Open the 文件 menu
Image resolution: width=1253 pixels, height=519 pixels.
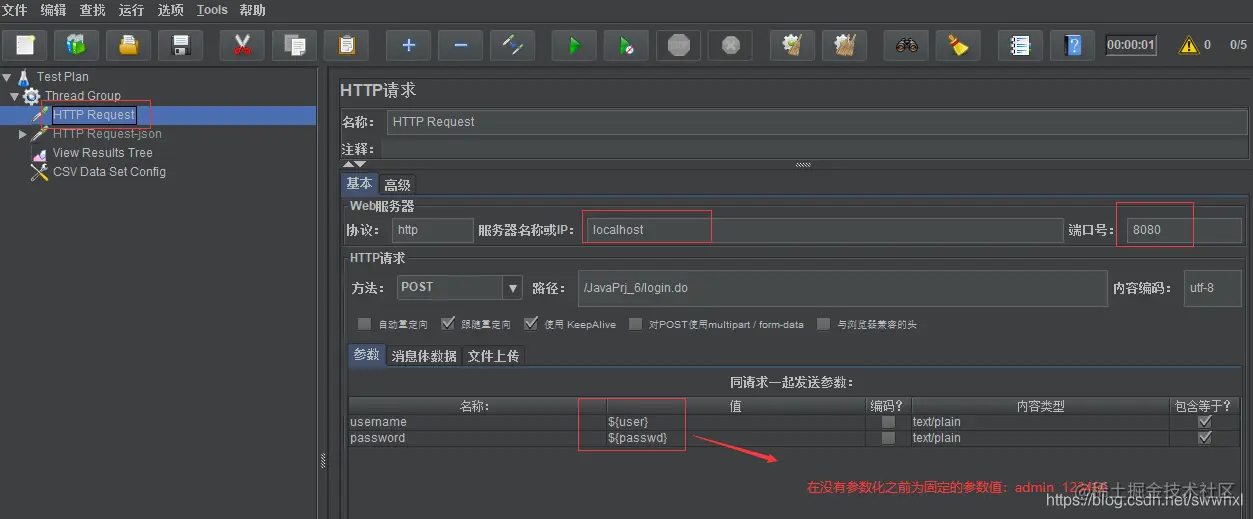[15, 10]
